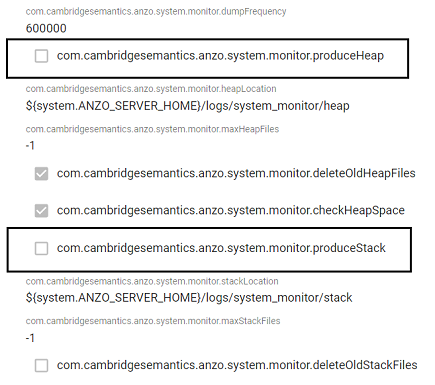Click the small maxHeapFiles field caption
Image resolution: width=435 pixels, height=385 pixels.
152,129
